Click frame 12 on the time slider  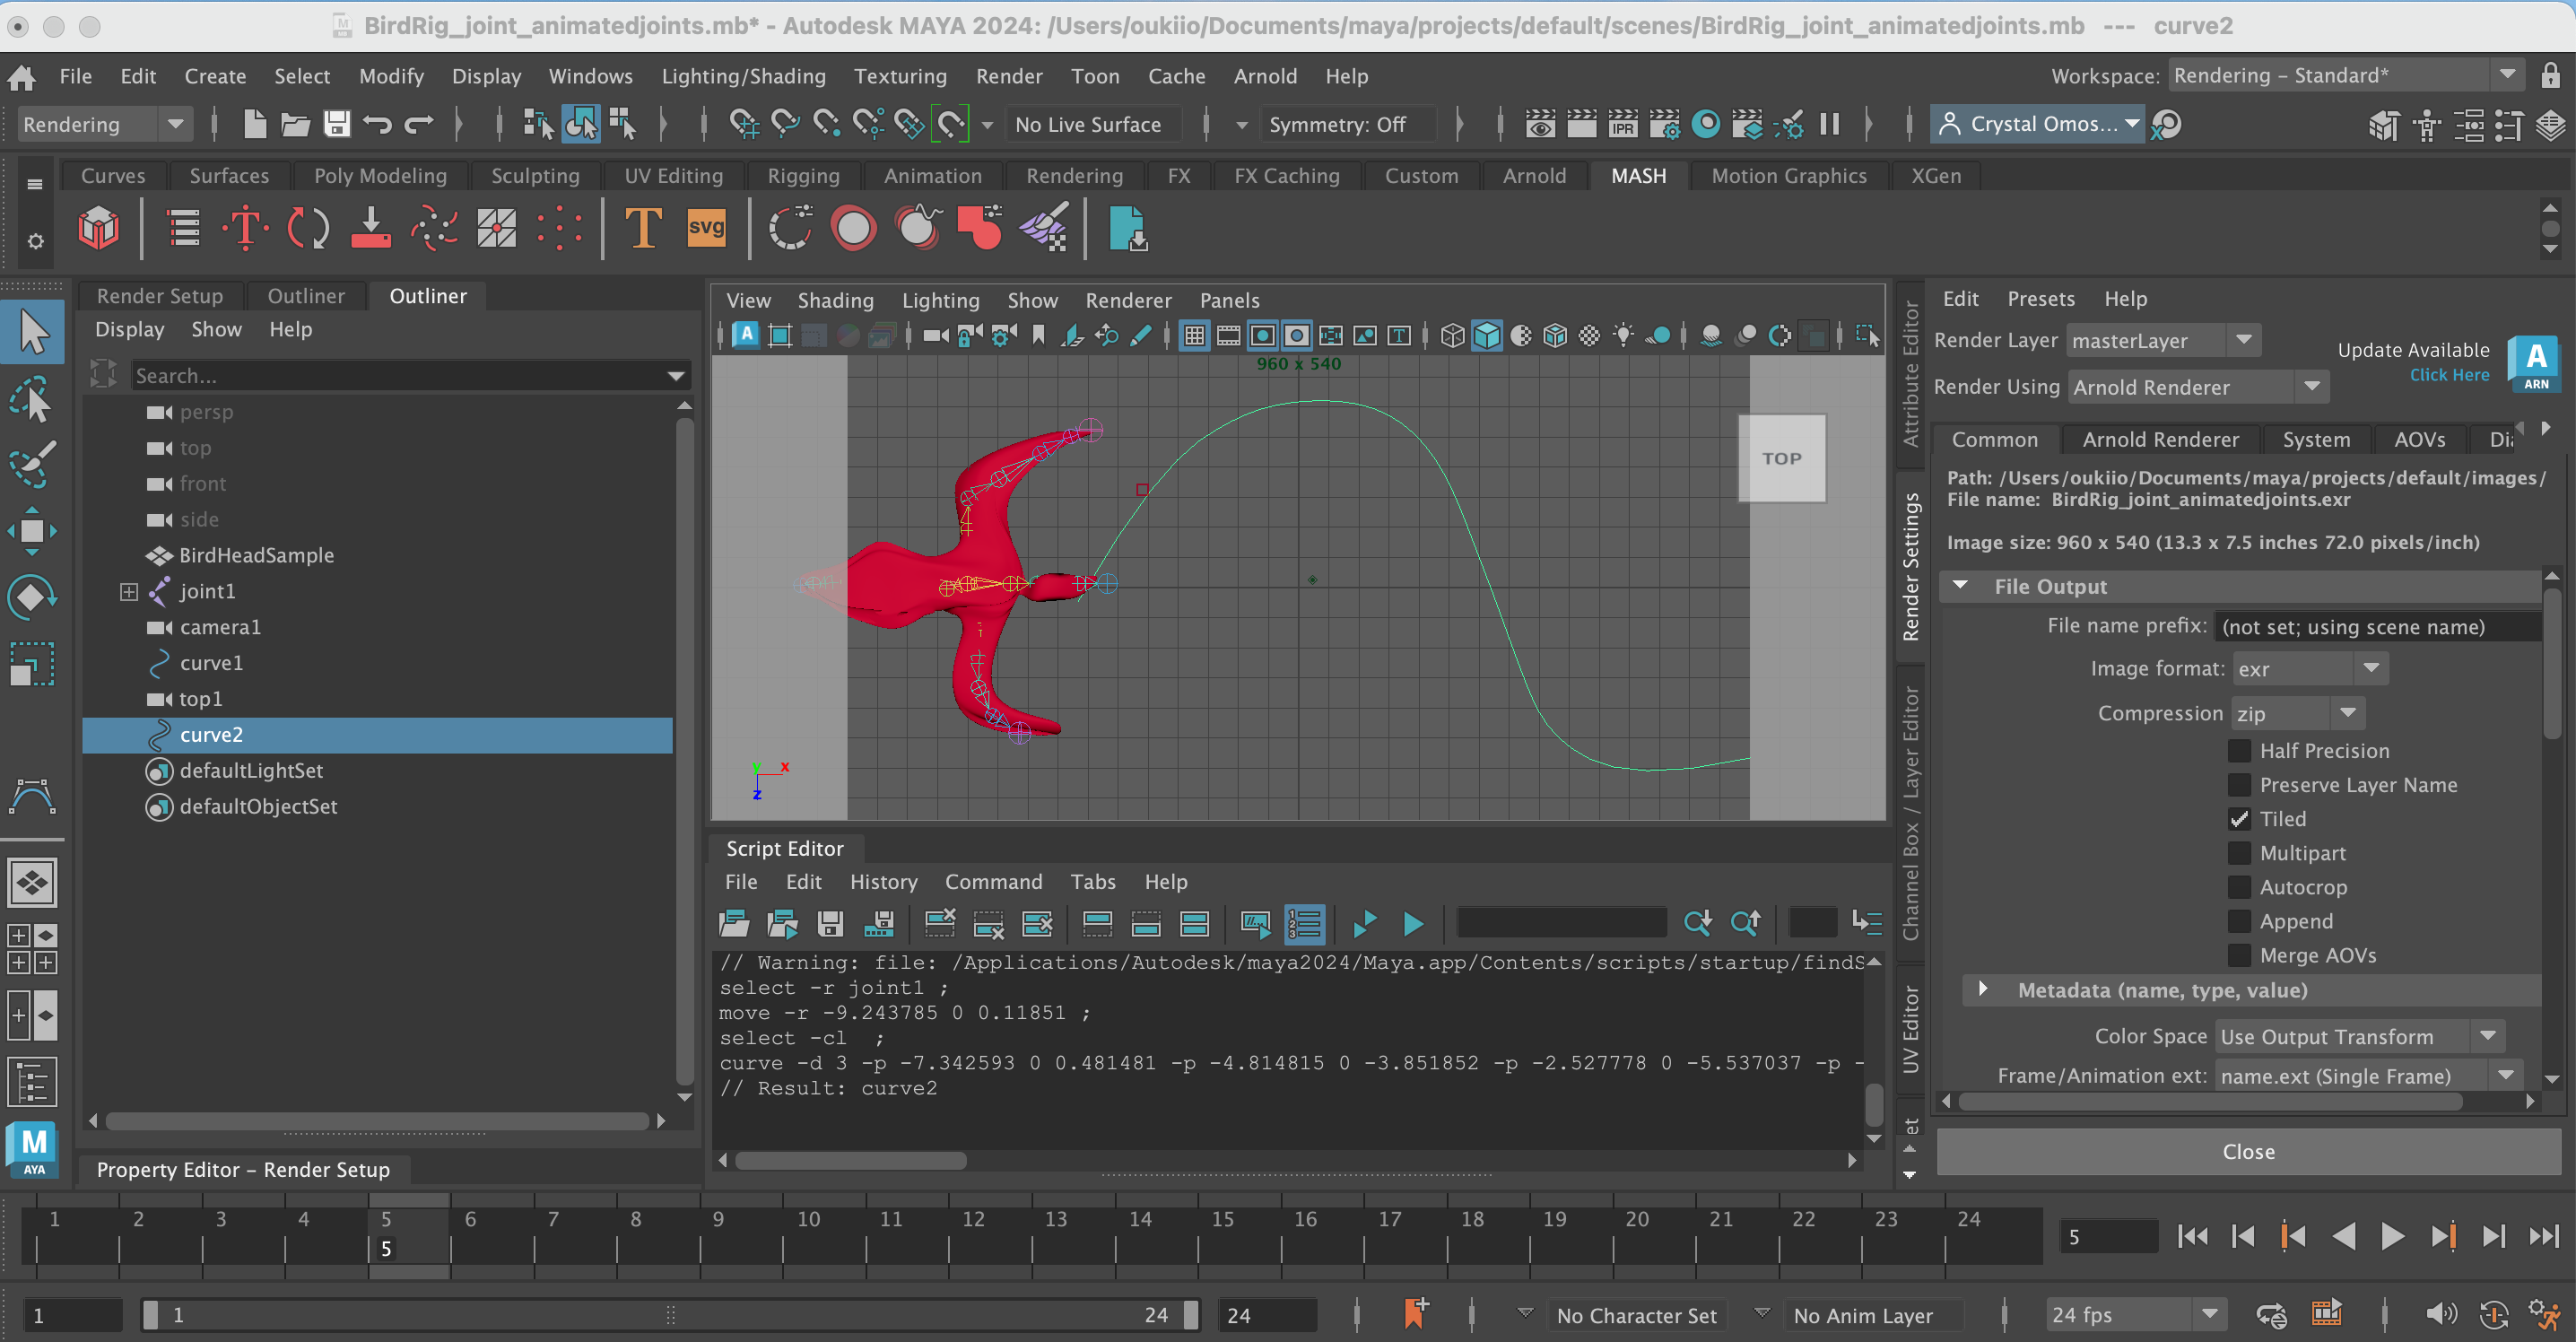click(973, 1235)
